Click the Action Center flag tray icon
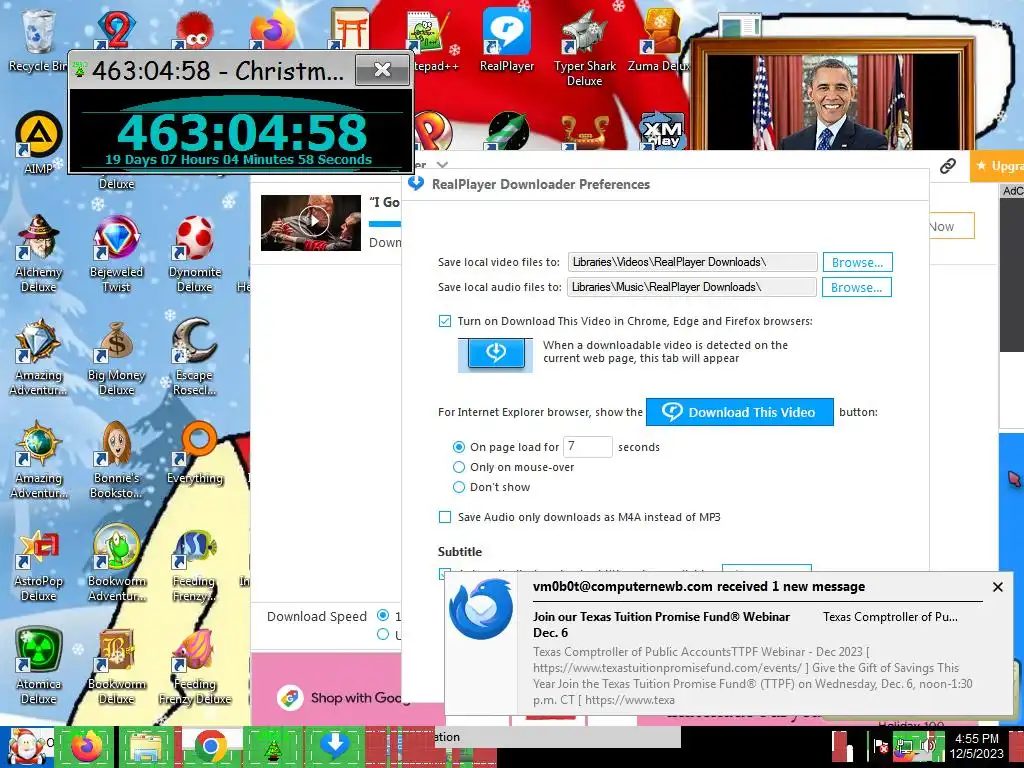Image resolution: width=1024 pixels, height=768 pixels. 880,745
